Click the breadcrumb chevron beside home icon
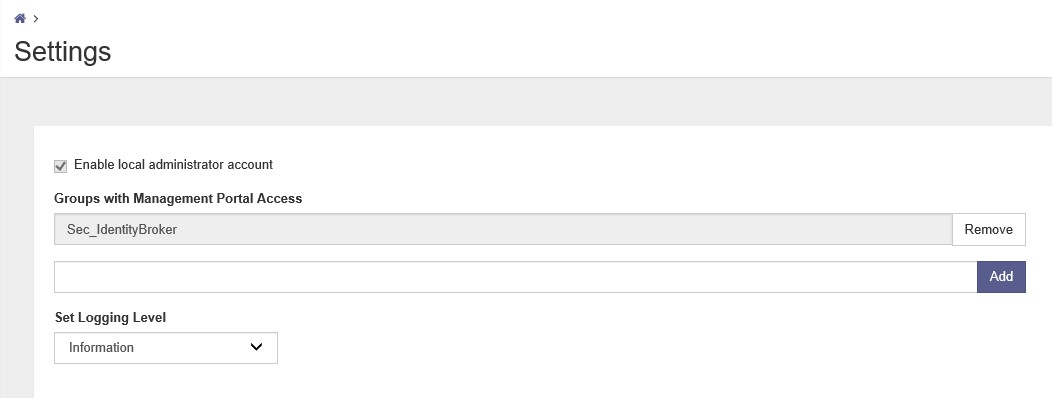Image resolution: width=1052 pixels, height=398 pixels. tap(36, 19)
